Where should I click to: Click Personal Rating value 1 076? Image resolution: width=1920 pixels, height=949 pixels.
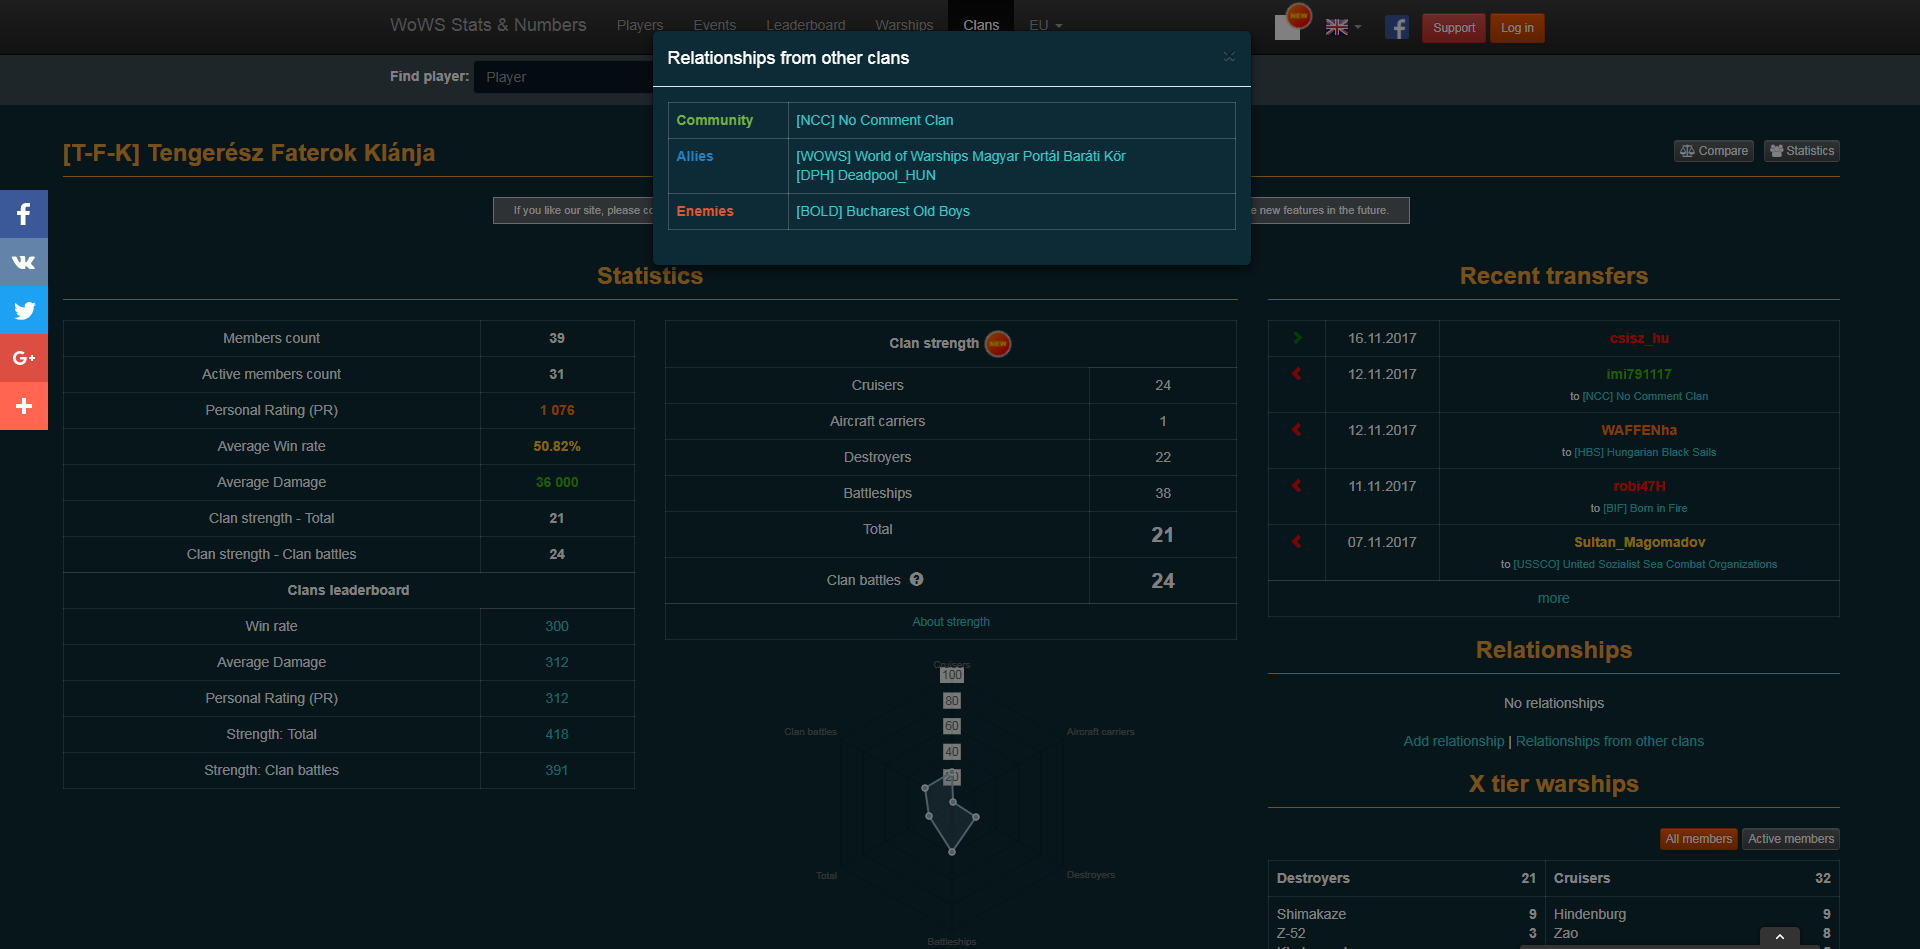click(x=557, y=410)
